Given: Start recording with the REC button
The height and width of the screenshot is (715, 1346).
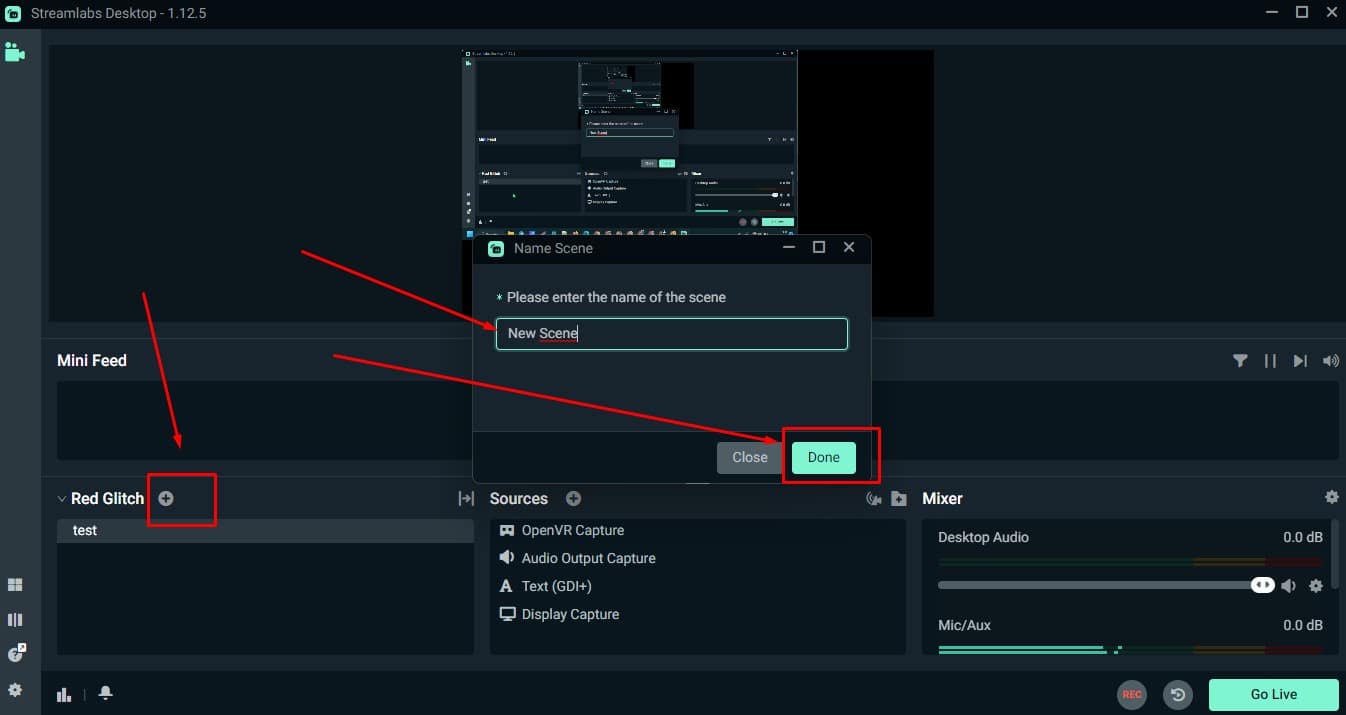Looking at the screenshot, I should [1132, 694].
